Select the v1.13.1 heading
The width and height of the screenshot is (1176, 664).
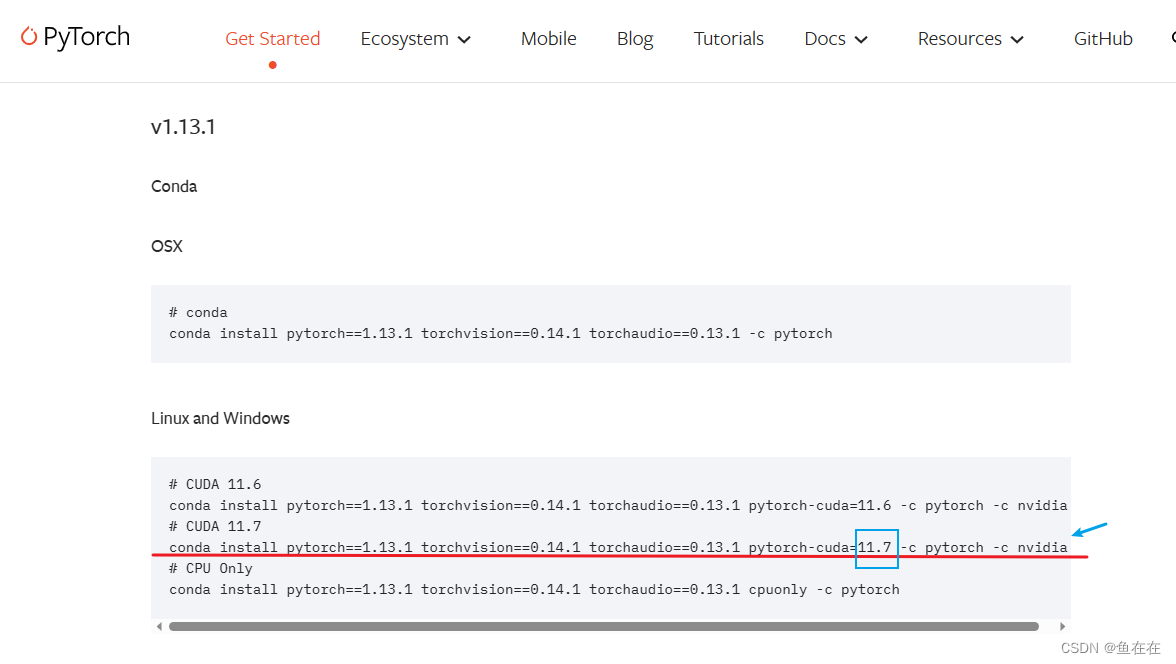tap(183, 127)
